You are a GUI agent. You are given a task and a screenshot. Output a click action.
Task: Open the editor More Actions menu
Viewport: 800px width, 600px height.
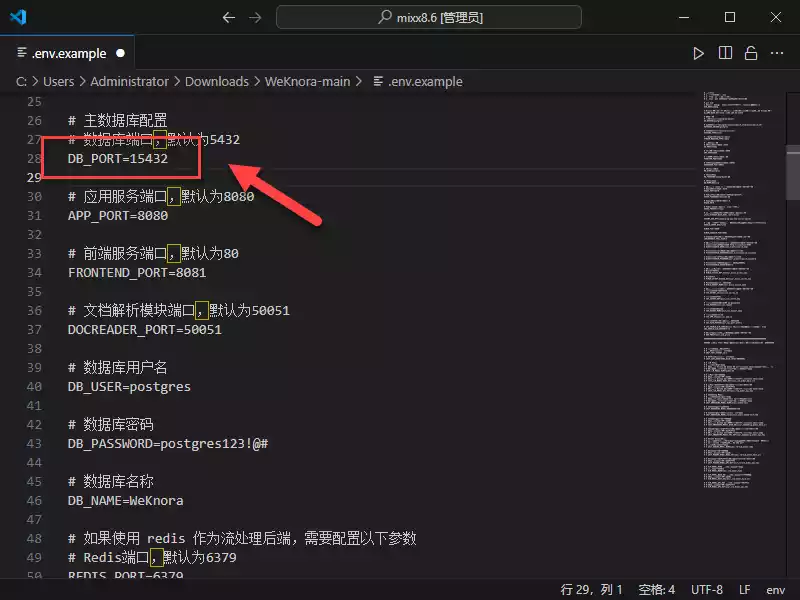pos(777,53)
